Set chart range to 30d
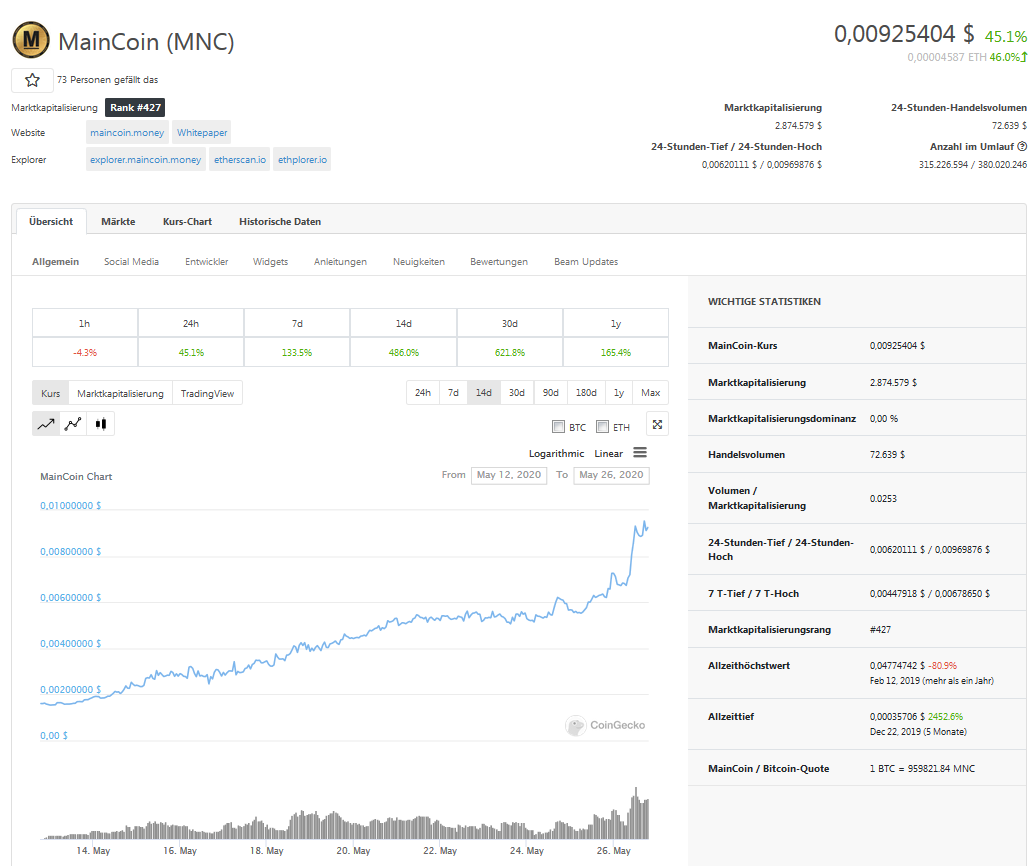1036x866 pixels. [517, 392]
